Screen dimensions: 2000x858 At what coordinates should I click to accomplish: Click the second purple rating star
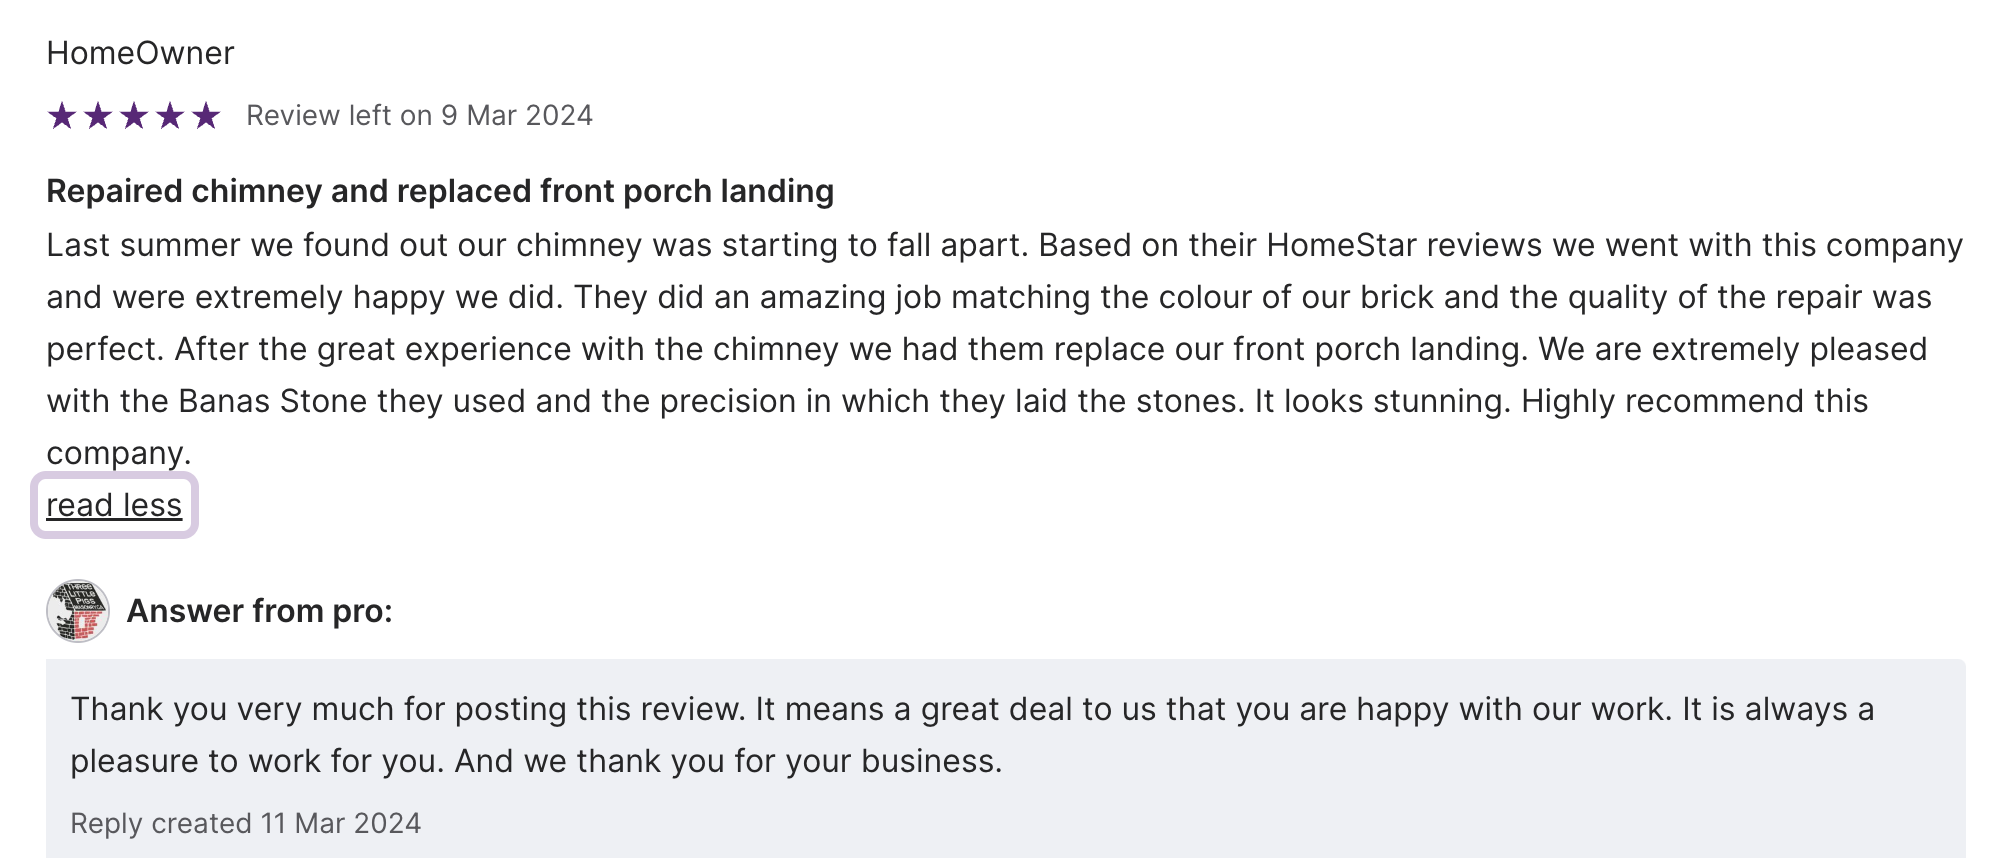[98, 116]
